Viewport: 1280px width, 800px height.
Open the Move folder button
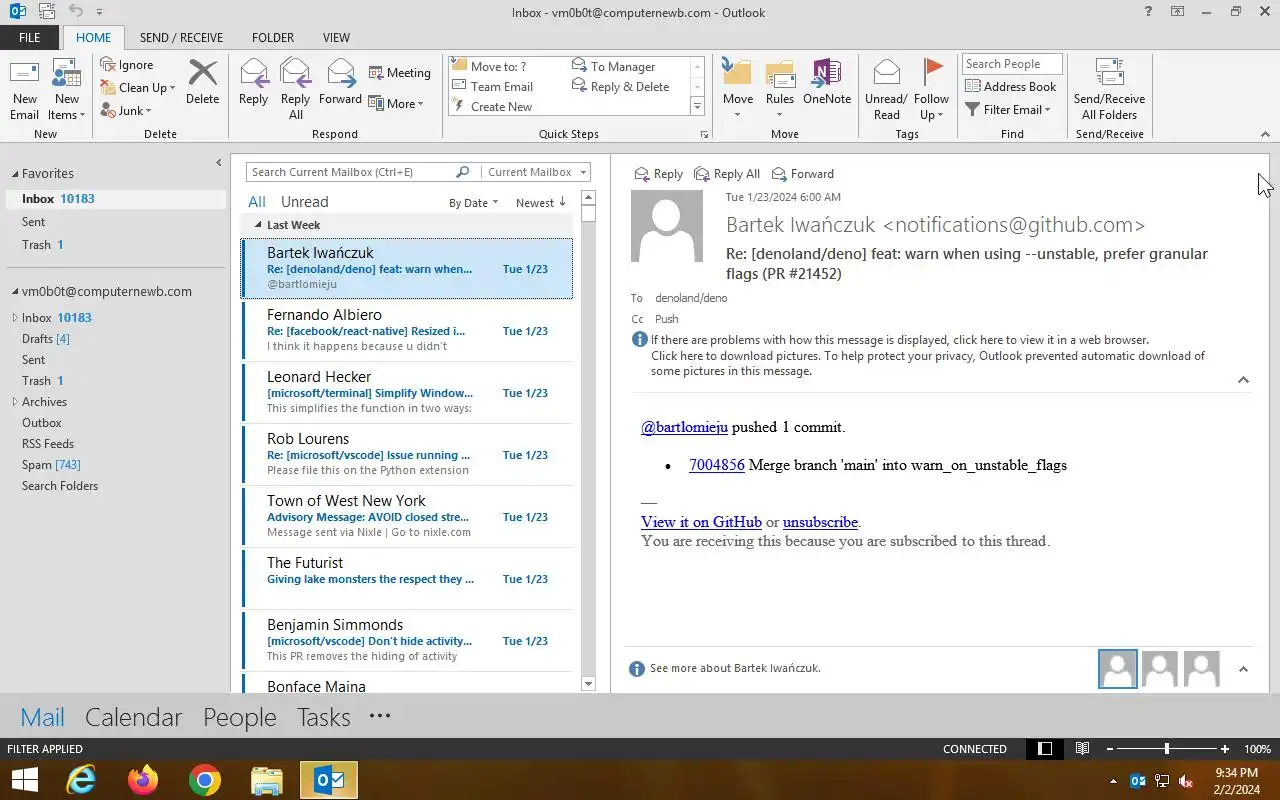pyautogui.click(x=738, y=90)
